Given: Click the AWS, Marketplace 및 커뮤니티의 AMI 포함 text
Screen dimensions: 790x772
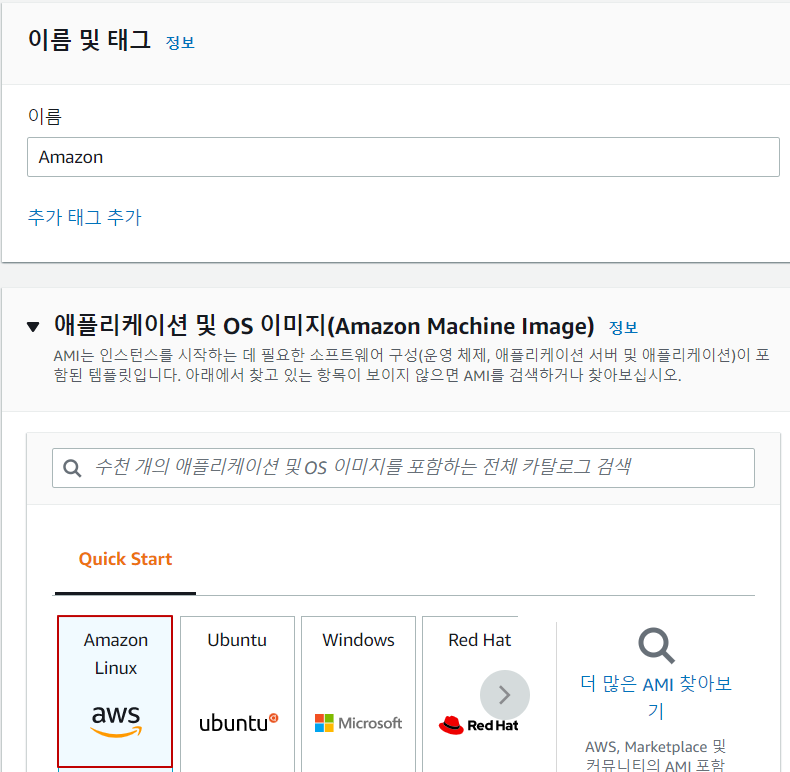Looking at the screenshot, I should pyautogui.click(x=655, y=755).
